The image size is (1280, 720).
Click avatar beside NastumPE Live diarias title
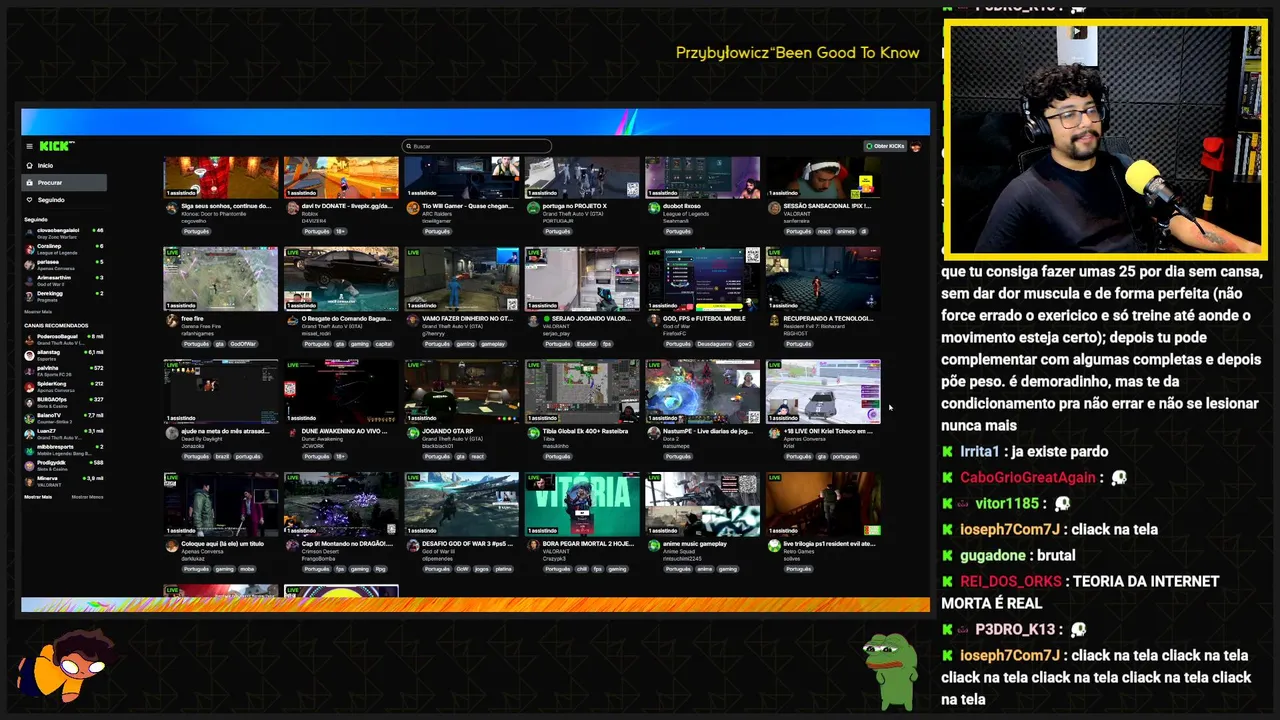pos(654,434)
